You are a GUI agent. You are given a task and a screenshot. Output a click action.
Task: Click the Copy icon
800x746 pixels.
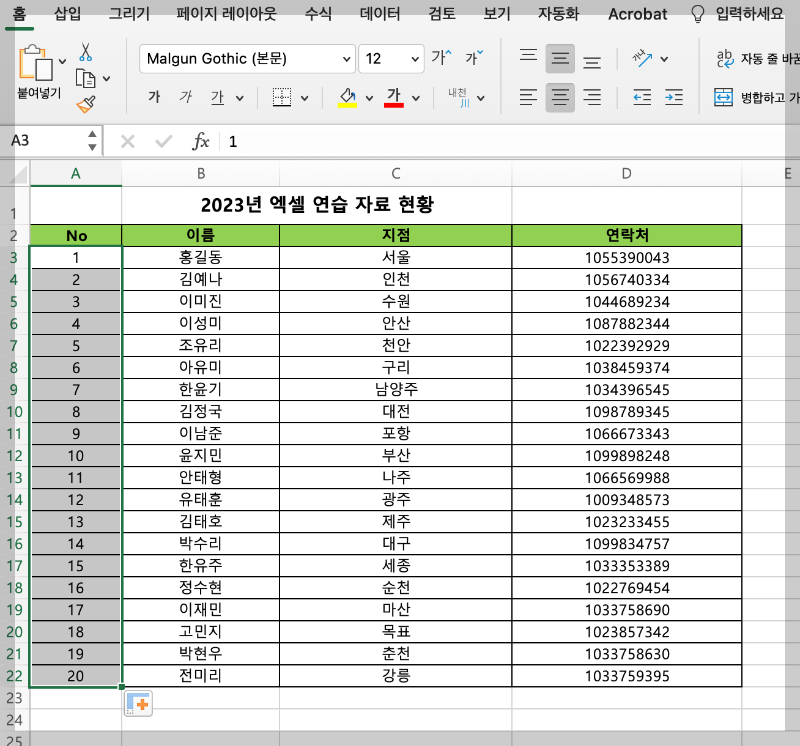[85, 77]
